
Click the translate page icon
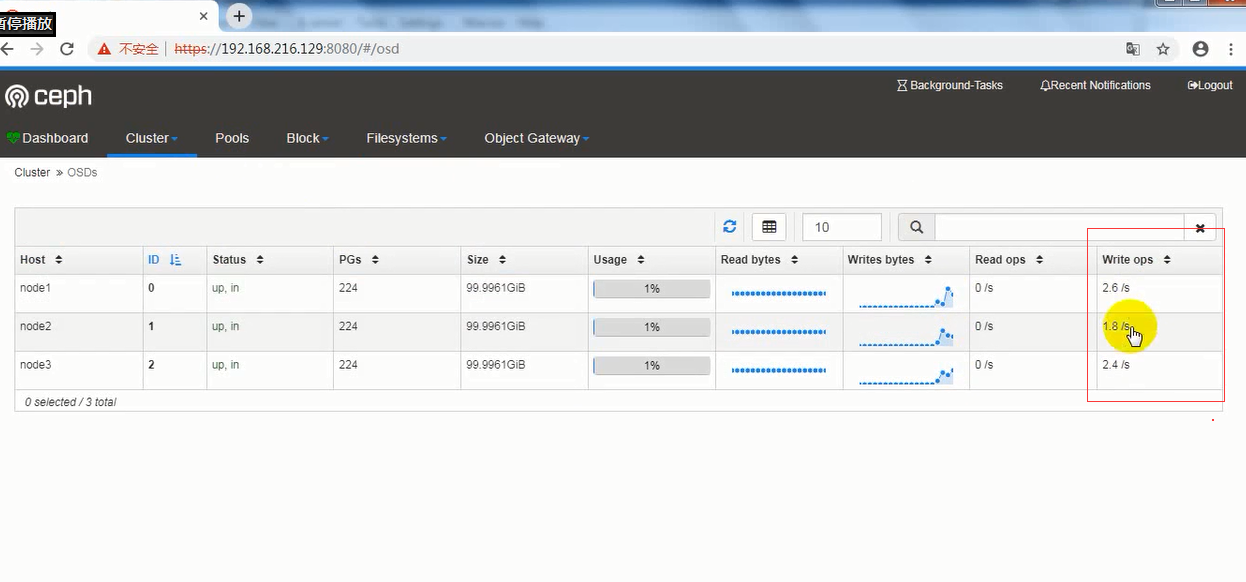[1132, 49]
